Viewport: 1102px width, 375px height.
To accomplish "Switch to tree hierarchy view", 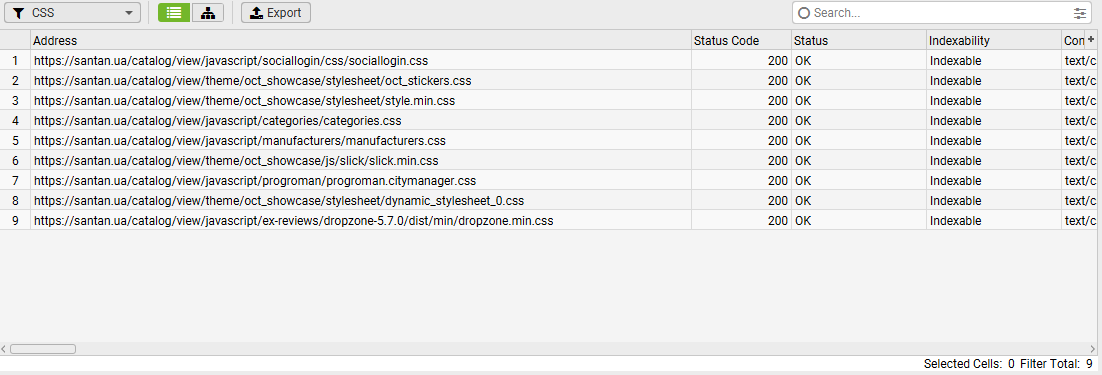I will tap(207, 13).
